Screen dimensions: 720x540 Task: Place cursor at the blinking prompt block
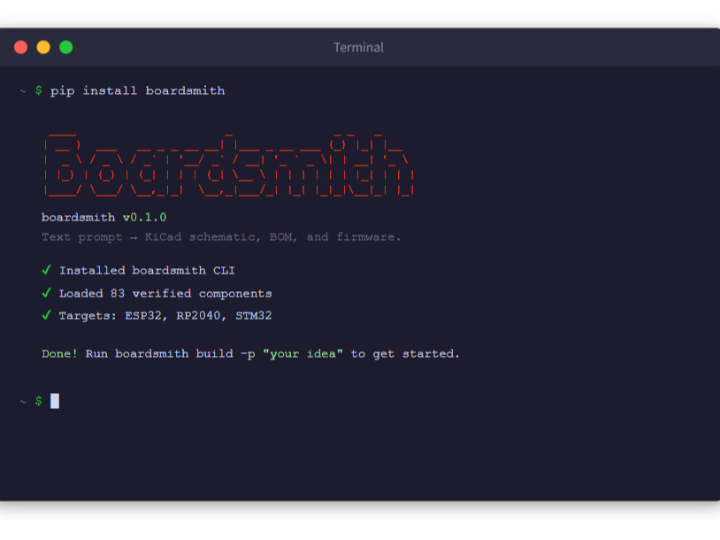tap(55, 401)
